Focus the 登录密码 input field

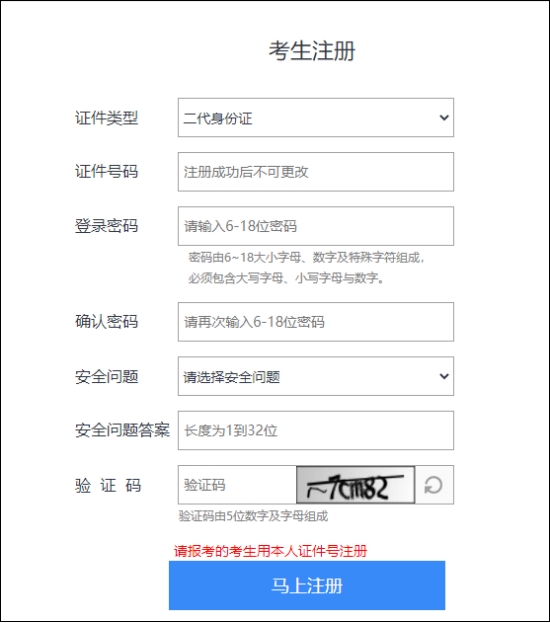316,226
